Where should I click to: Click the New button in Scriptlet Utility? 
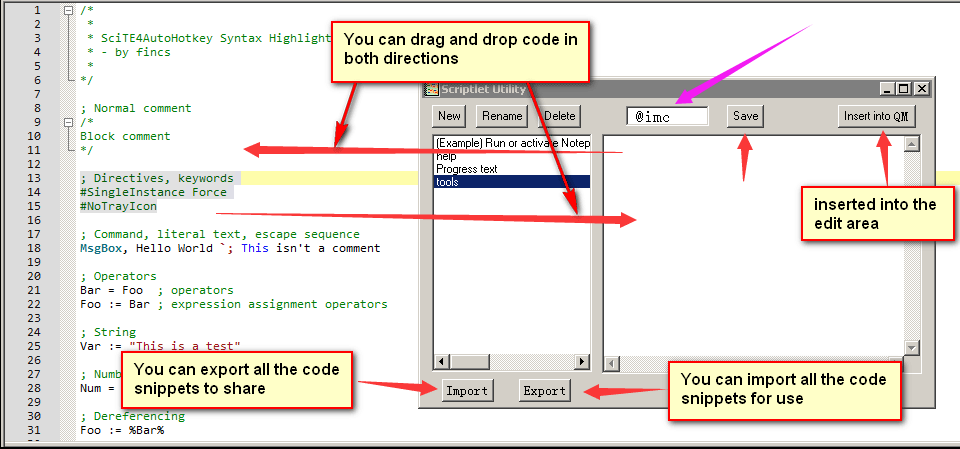pyautogui.click(x=449, y=116)
